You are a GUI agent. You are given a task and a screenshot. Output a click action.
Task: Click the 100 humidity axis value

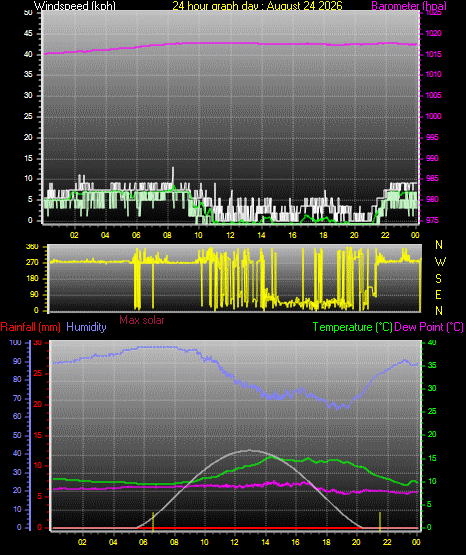pos(15,343)
